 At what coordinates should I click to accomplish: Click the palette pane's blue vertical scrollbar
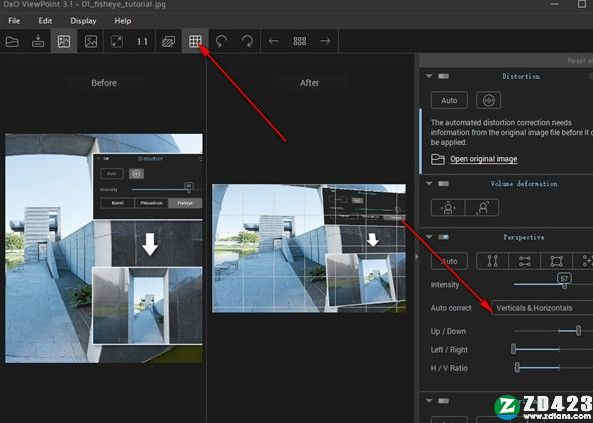[421, 141]
